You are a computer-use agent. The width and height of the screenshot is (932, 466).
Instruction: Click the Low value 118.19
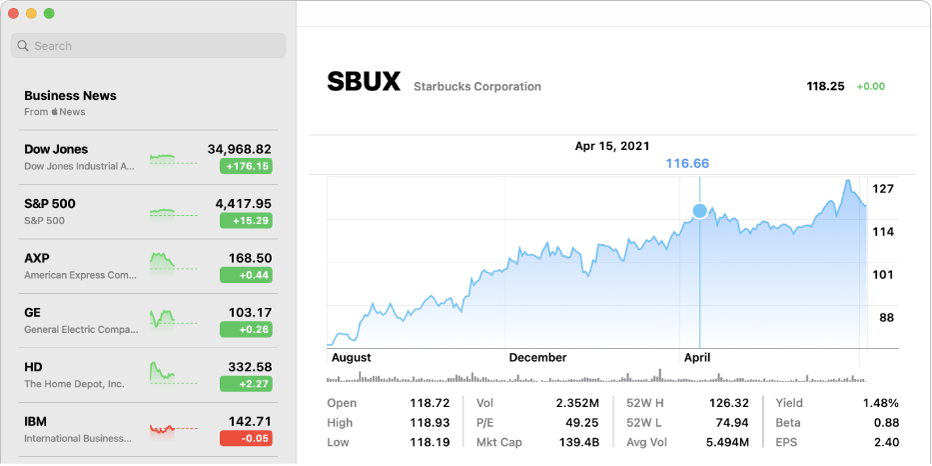coord(430,442)
